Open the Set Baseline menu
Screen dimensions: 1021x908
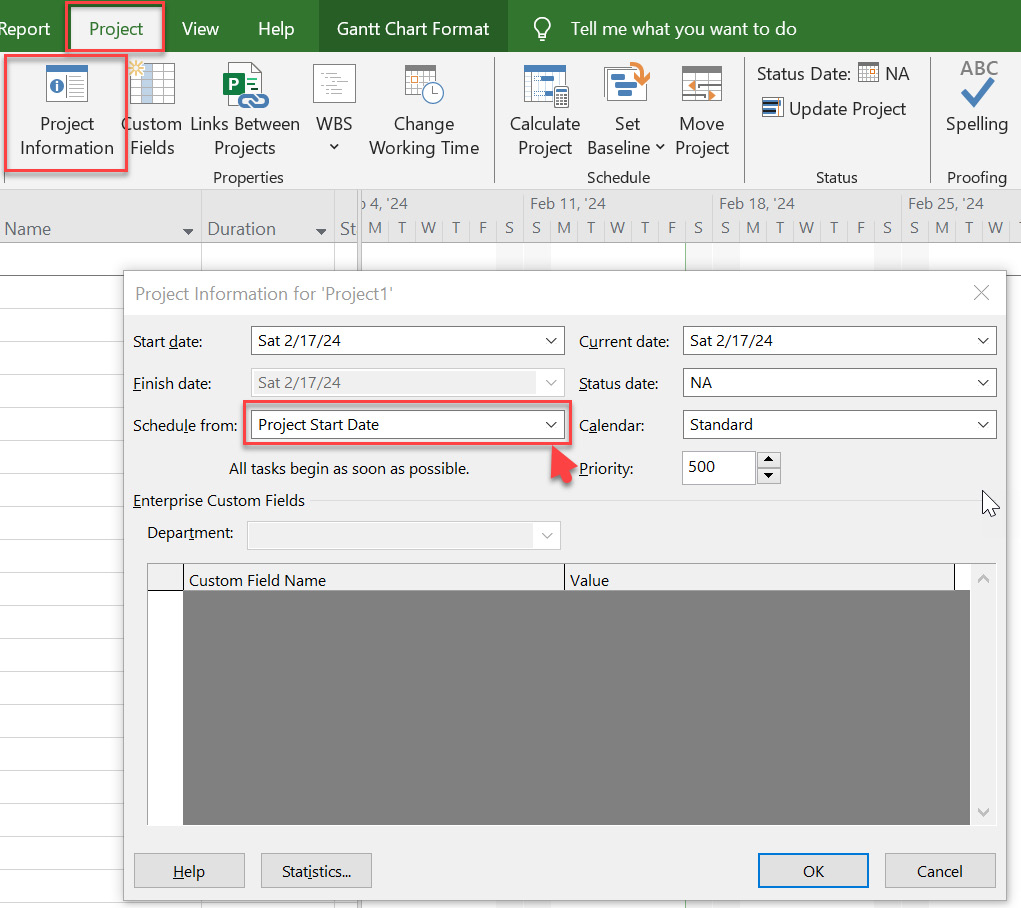pyautogui.click(x=626, y=111)
